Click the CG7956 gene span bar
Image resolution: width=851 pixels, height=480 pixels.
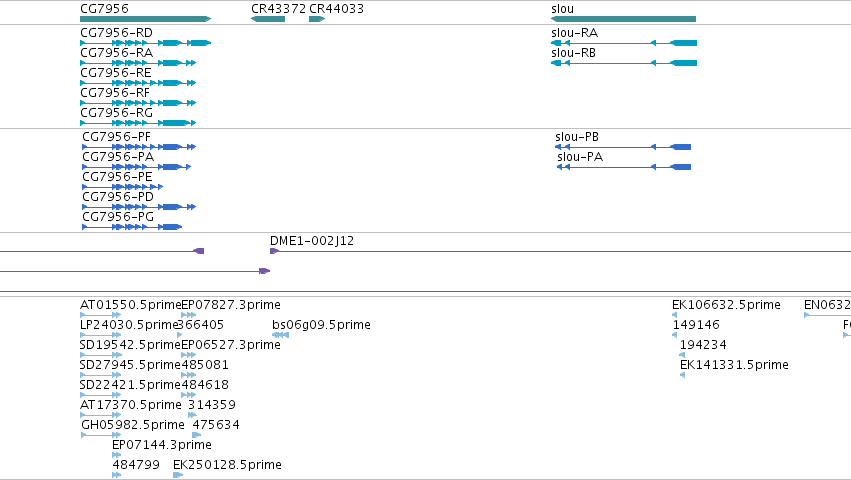145,19
